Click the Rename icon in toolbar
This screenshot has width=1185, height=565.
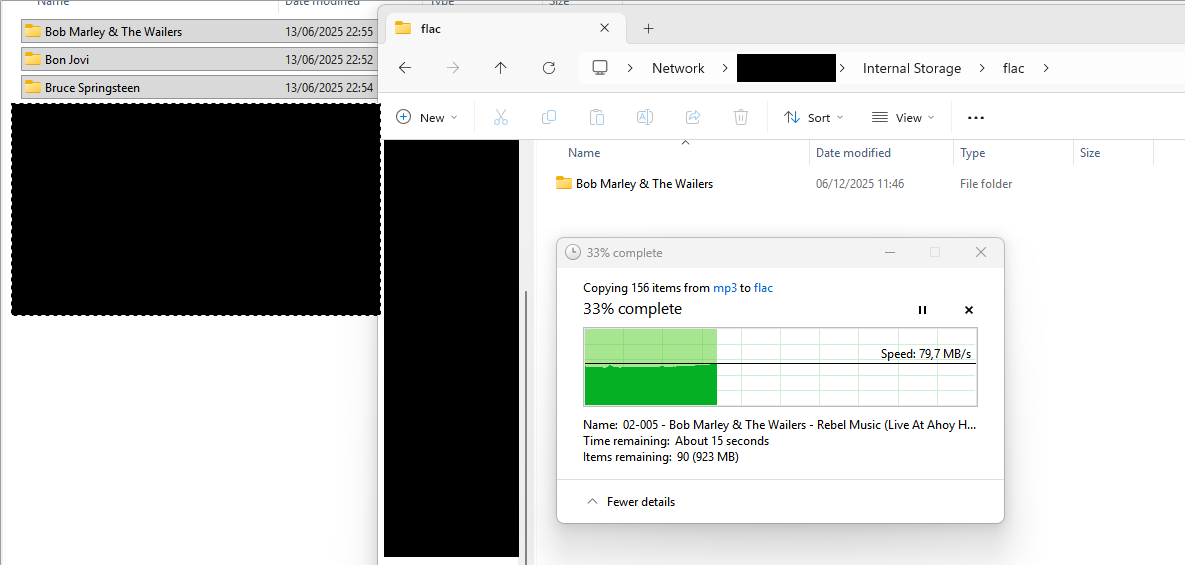[x=645, y=117]
